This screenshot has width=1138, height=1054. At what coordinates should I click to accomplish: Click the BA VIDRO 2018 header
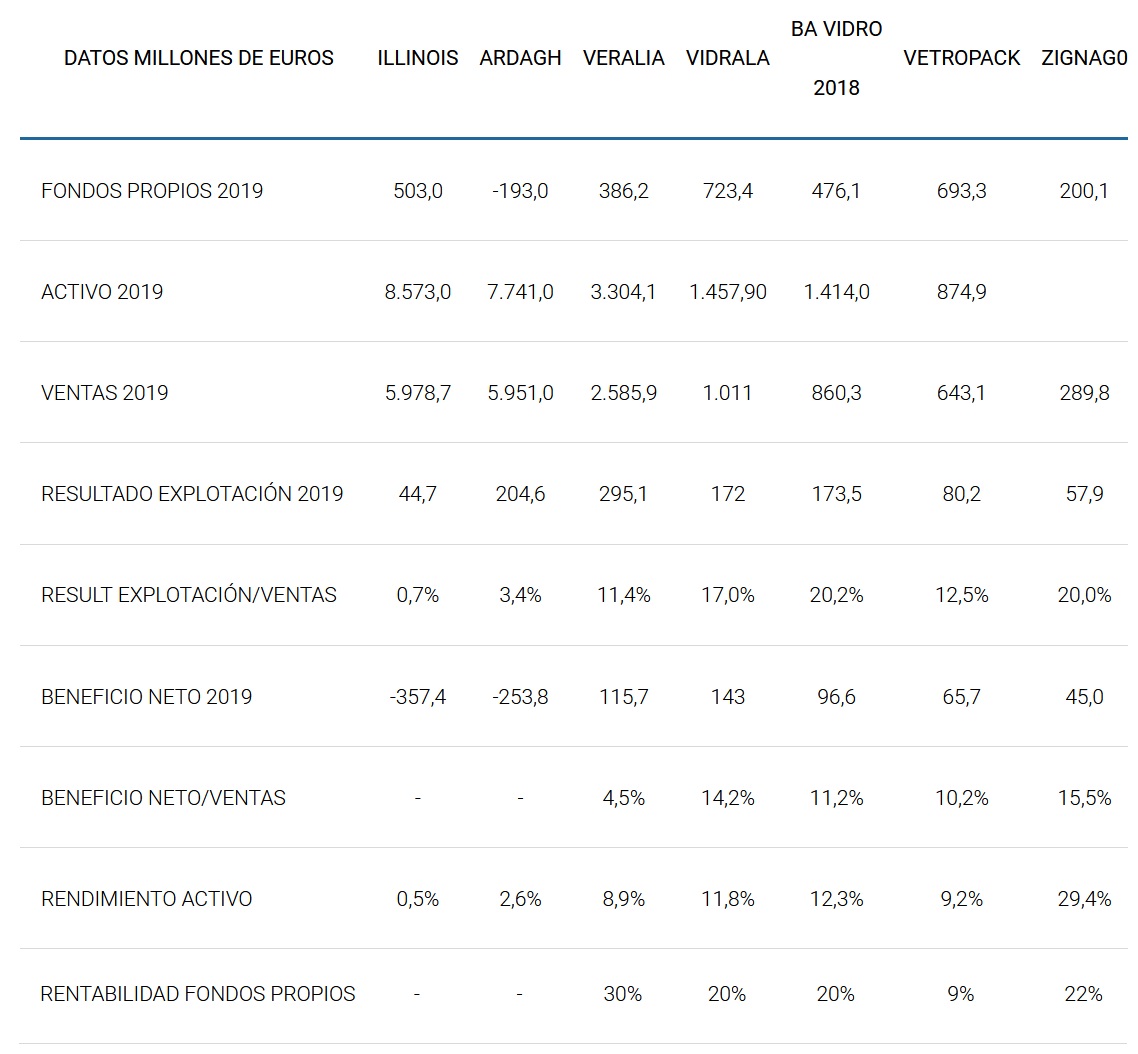pos(836,58)
